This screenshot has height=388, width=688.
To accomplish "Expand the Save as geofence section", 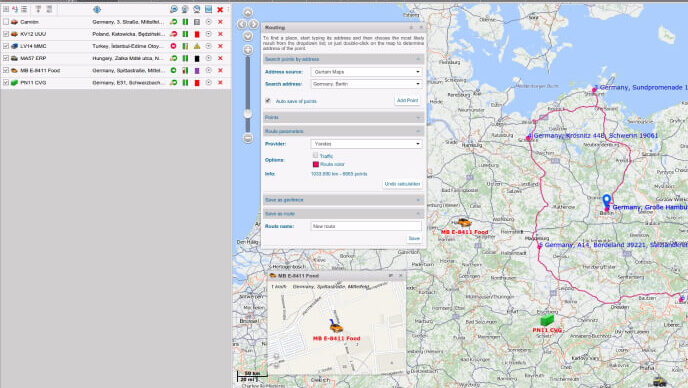I will pyautogui.click(x=343, y=200).
